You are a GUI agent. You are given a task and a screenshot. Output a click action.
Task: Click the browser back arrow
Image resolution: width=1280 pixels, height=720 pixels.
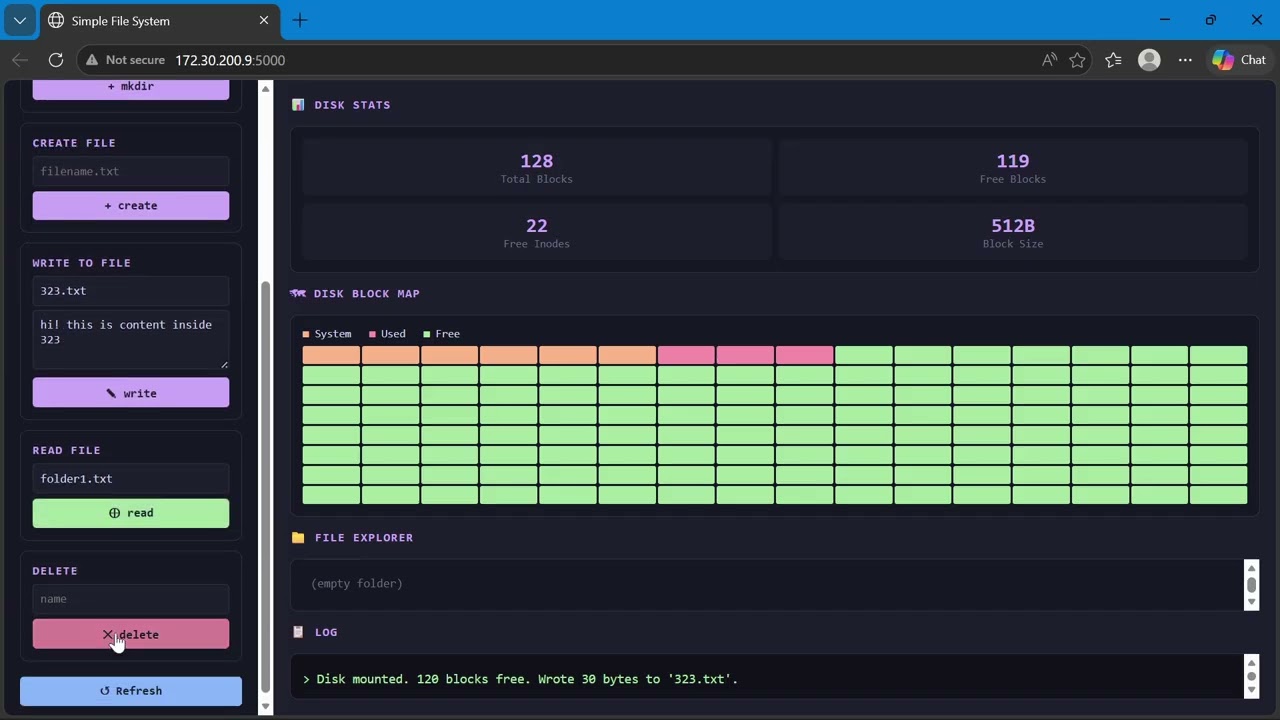click(x=20, y=60)
